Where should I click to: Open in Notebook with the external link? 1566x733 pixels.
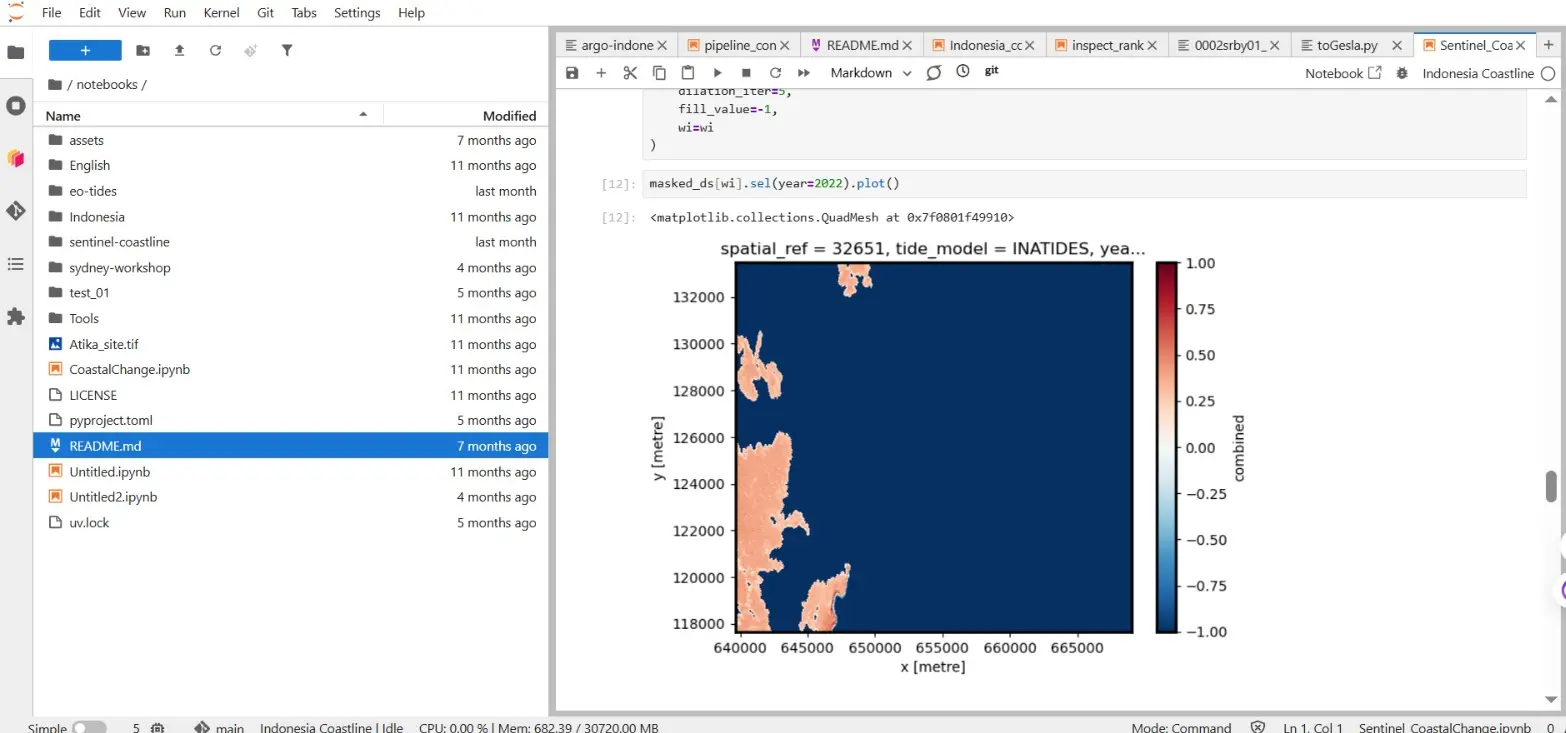(1343, 73)
